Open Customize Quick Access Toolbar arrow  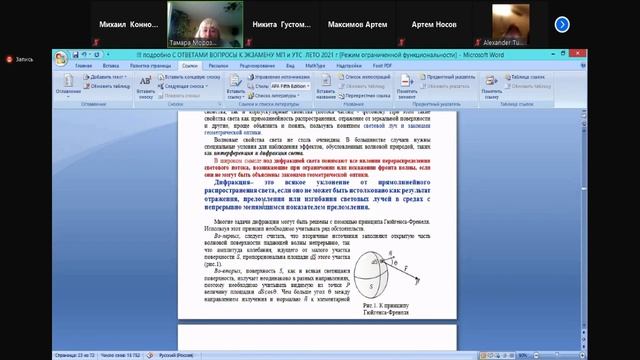coord(108,55)
